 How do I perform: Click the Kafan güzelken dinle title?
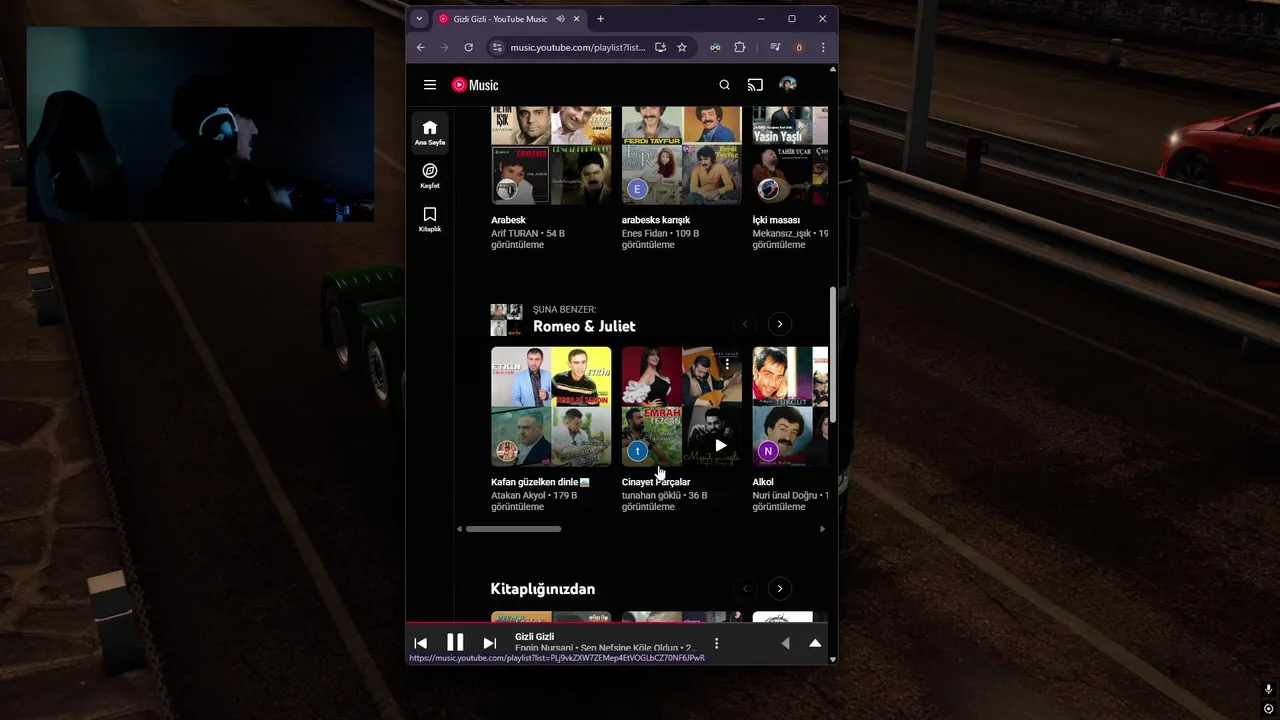point(540,482)
